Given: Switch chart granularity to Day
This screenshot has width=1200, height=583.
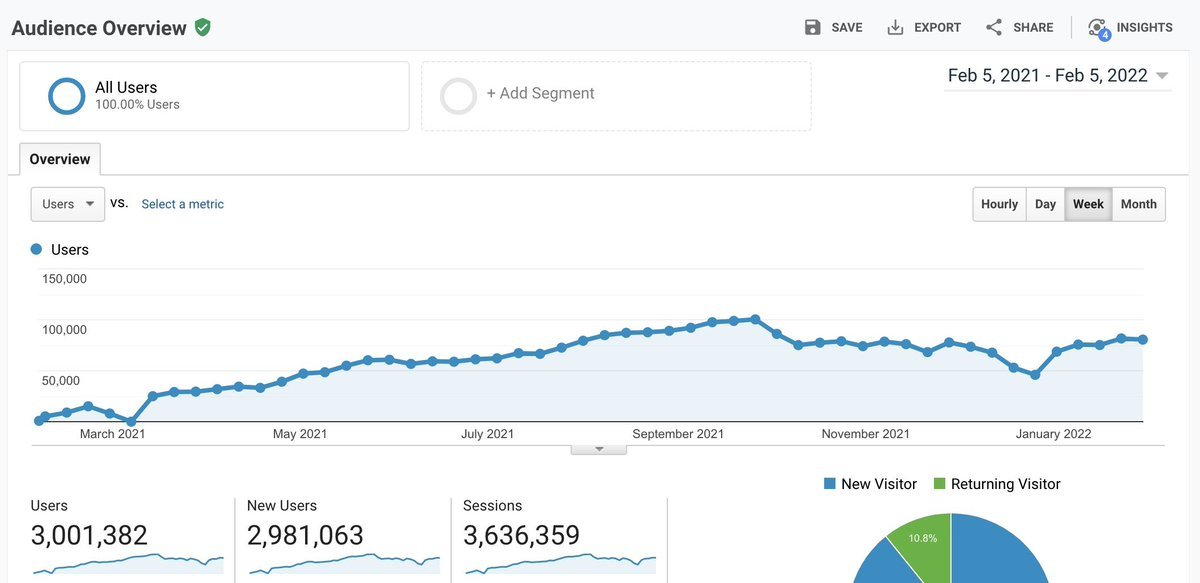Looking at the screenshot, I should (1045, 204).
